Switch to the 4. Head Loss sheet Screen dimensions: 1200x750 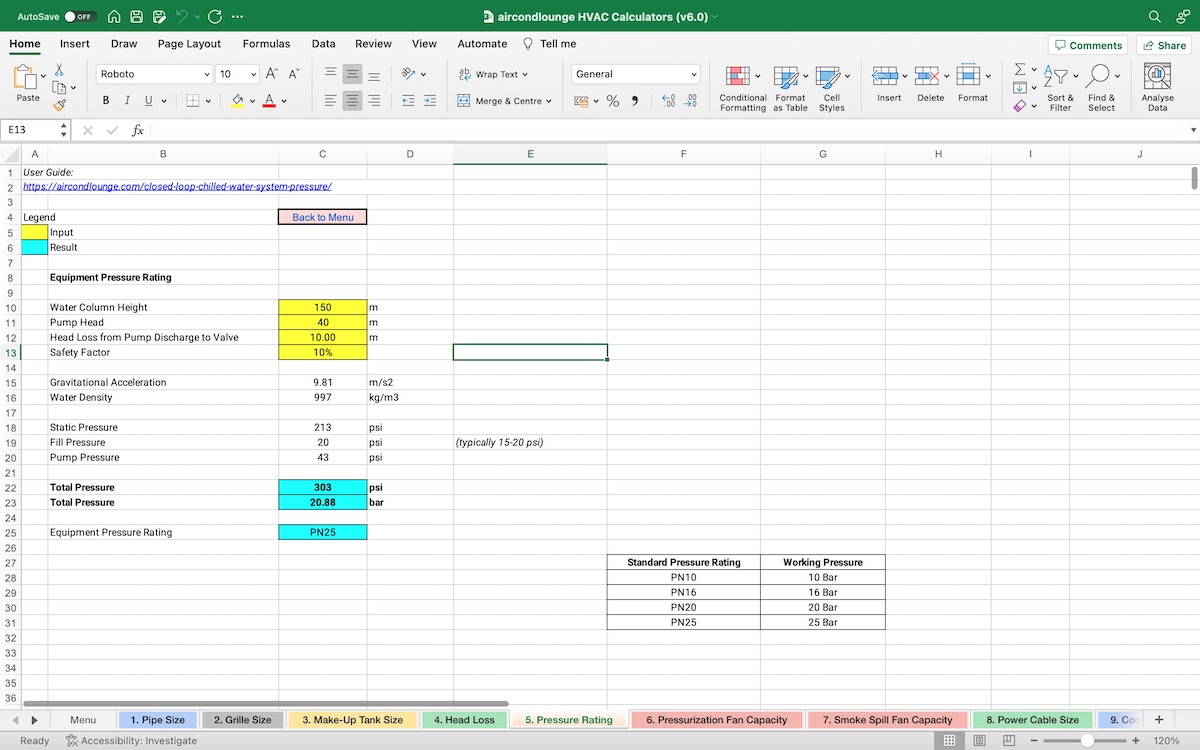[x=464, y=720]
